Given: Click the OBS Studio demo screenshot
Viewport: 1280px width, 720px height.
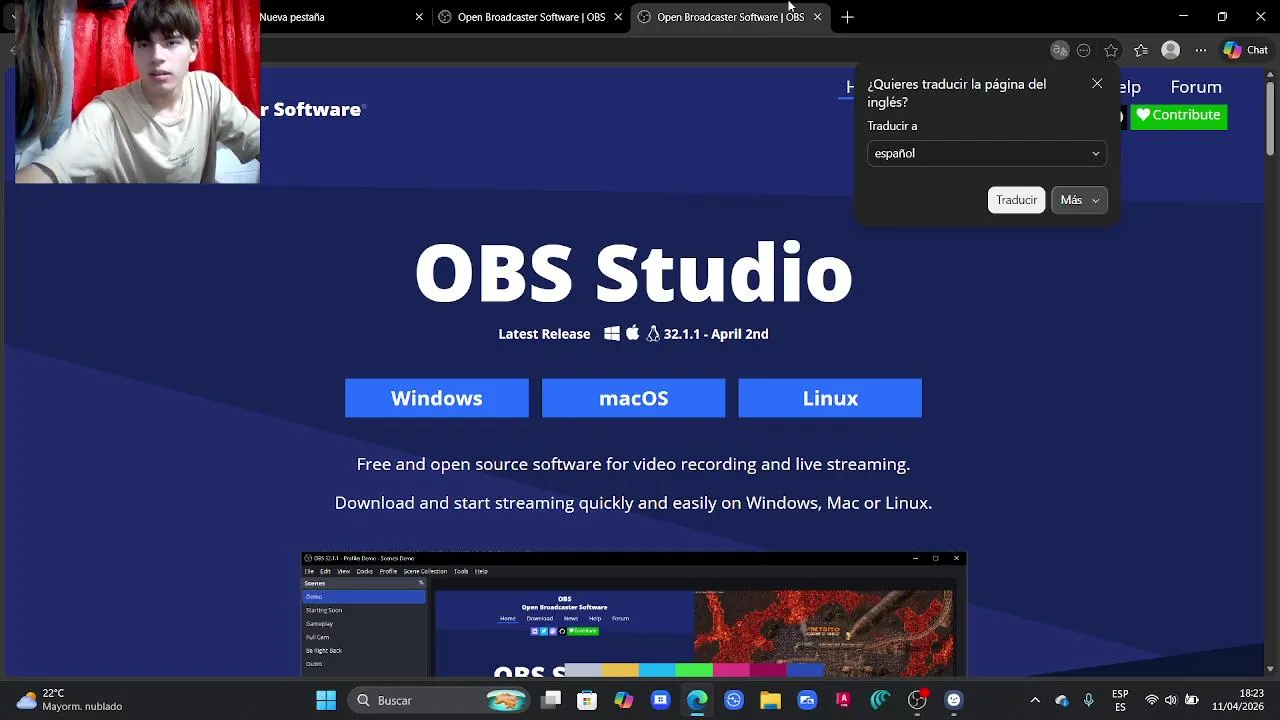Looking at the screenshot, I should [634, 614].
